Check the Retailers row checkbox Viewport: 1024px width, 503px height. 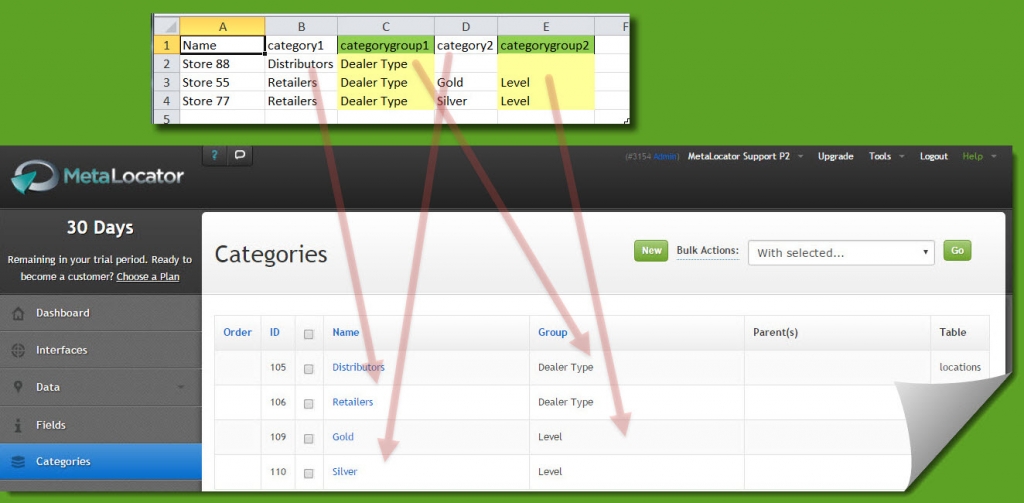309,403
